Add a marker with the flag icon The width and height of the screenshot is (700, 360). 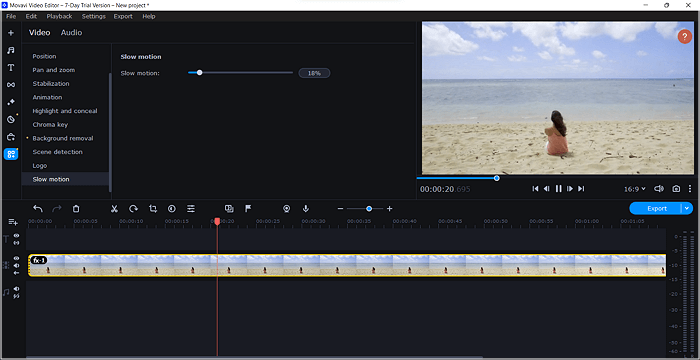248,209
